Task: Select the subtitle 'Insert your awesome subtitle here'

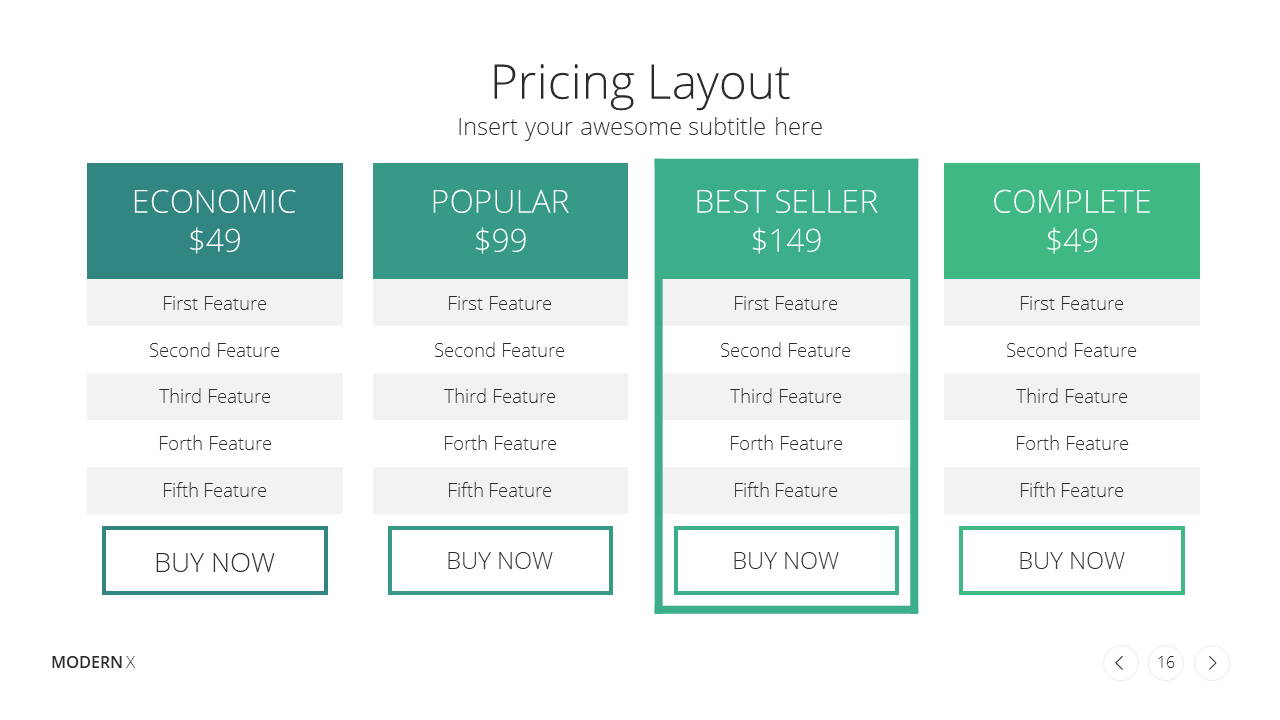Action: tap(640, 127)
